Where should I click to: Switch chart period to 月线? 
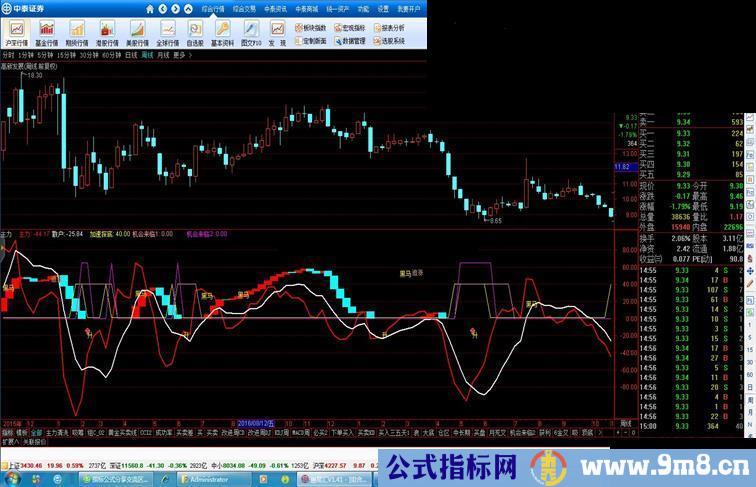163,55
